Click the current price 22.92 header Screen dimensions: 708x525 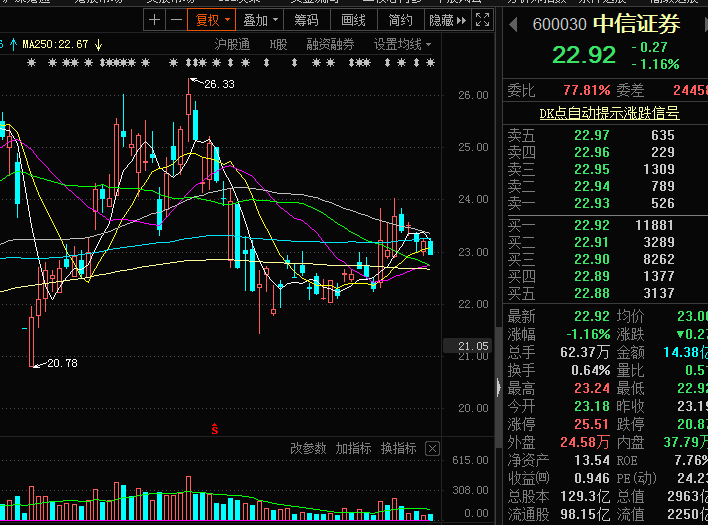tap(584, 55)
